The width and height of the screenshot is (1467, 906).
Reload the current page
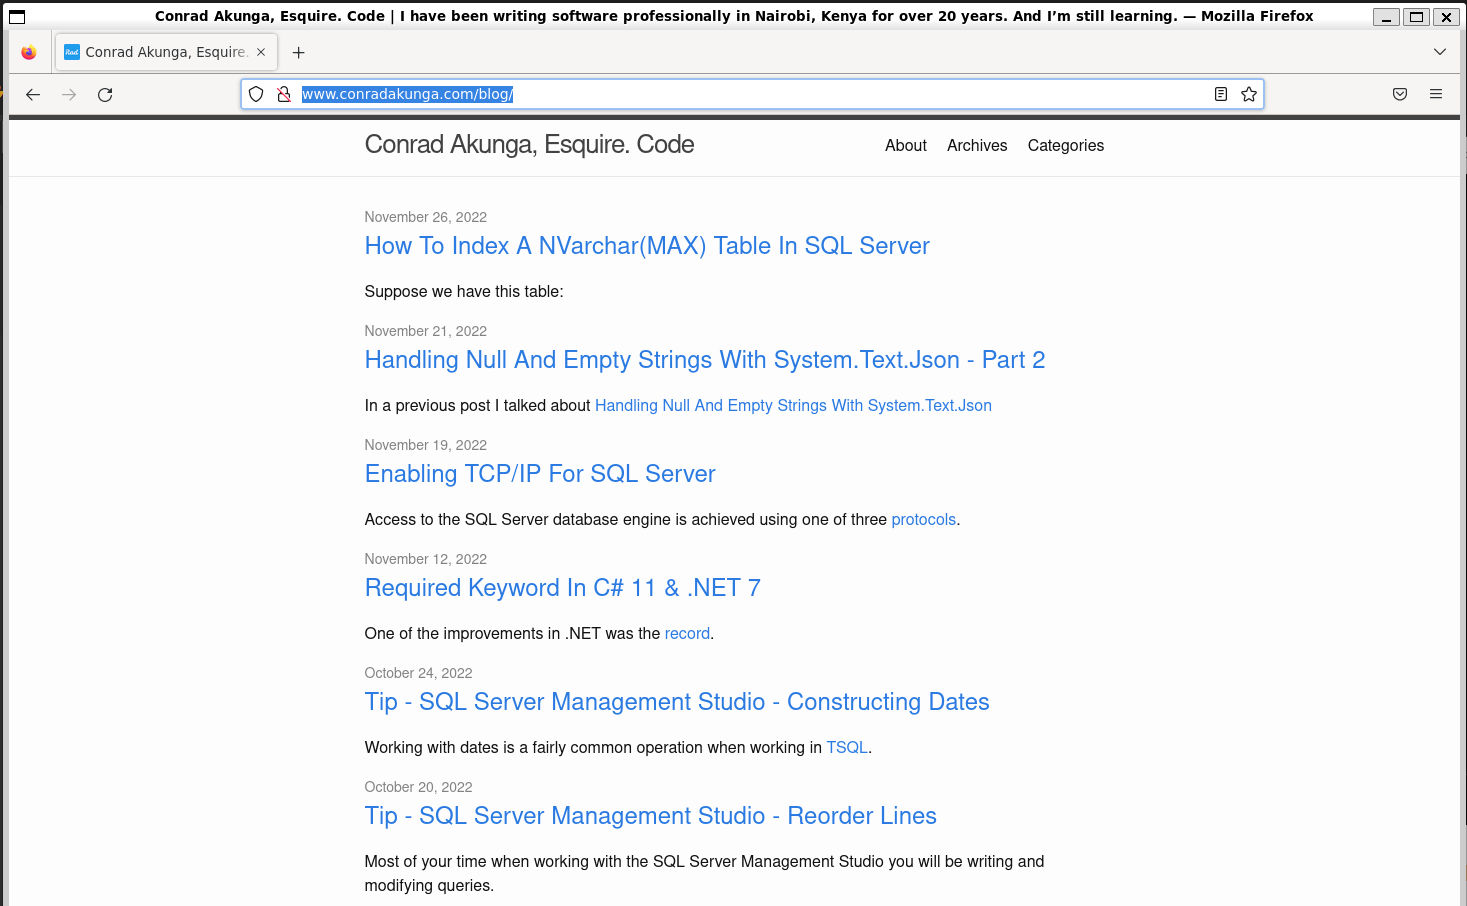pyautogui.click(x=105, y=94)
